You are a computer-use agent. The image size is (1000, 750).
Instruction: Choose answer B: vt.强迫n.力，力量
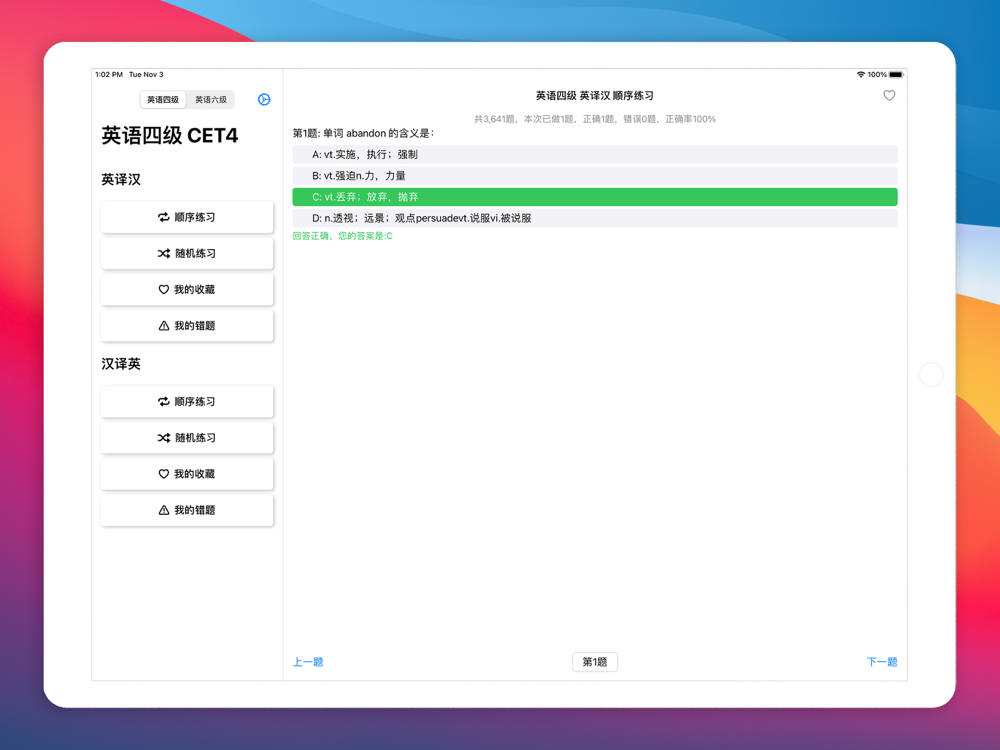point(595,176)
